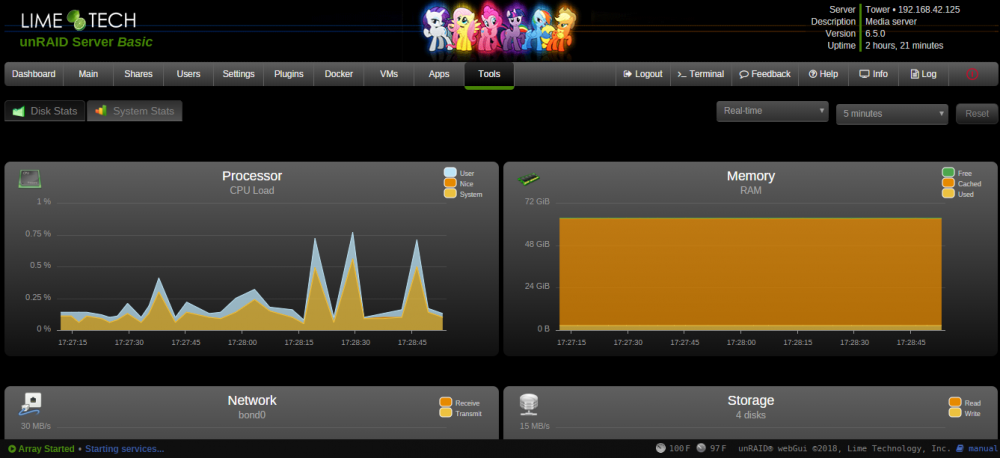This screenshot has width=1000, height=458.
Task: Toggle the Read legend swatch
Action: point(955,403)
